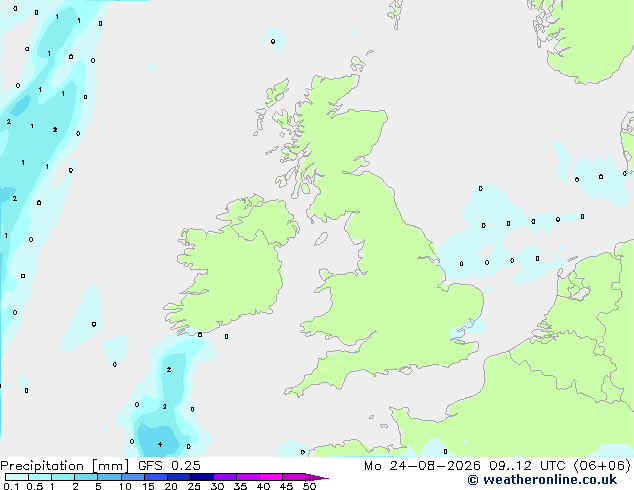Image resolution: width=634 pixels, height=490 pixels.
Task: Select the 40–45 mm magenta legend swatch
Action: pyautogui.click(x=271, y=477)
